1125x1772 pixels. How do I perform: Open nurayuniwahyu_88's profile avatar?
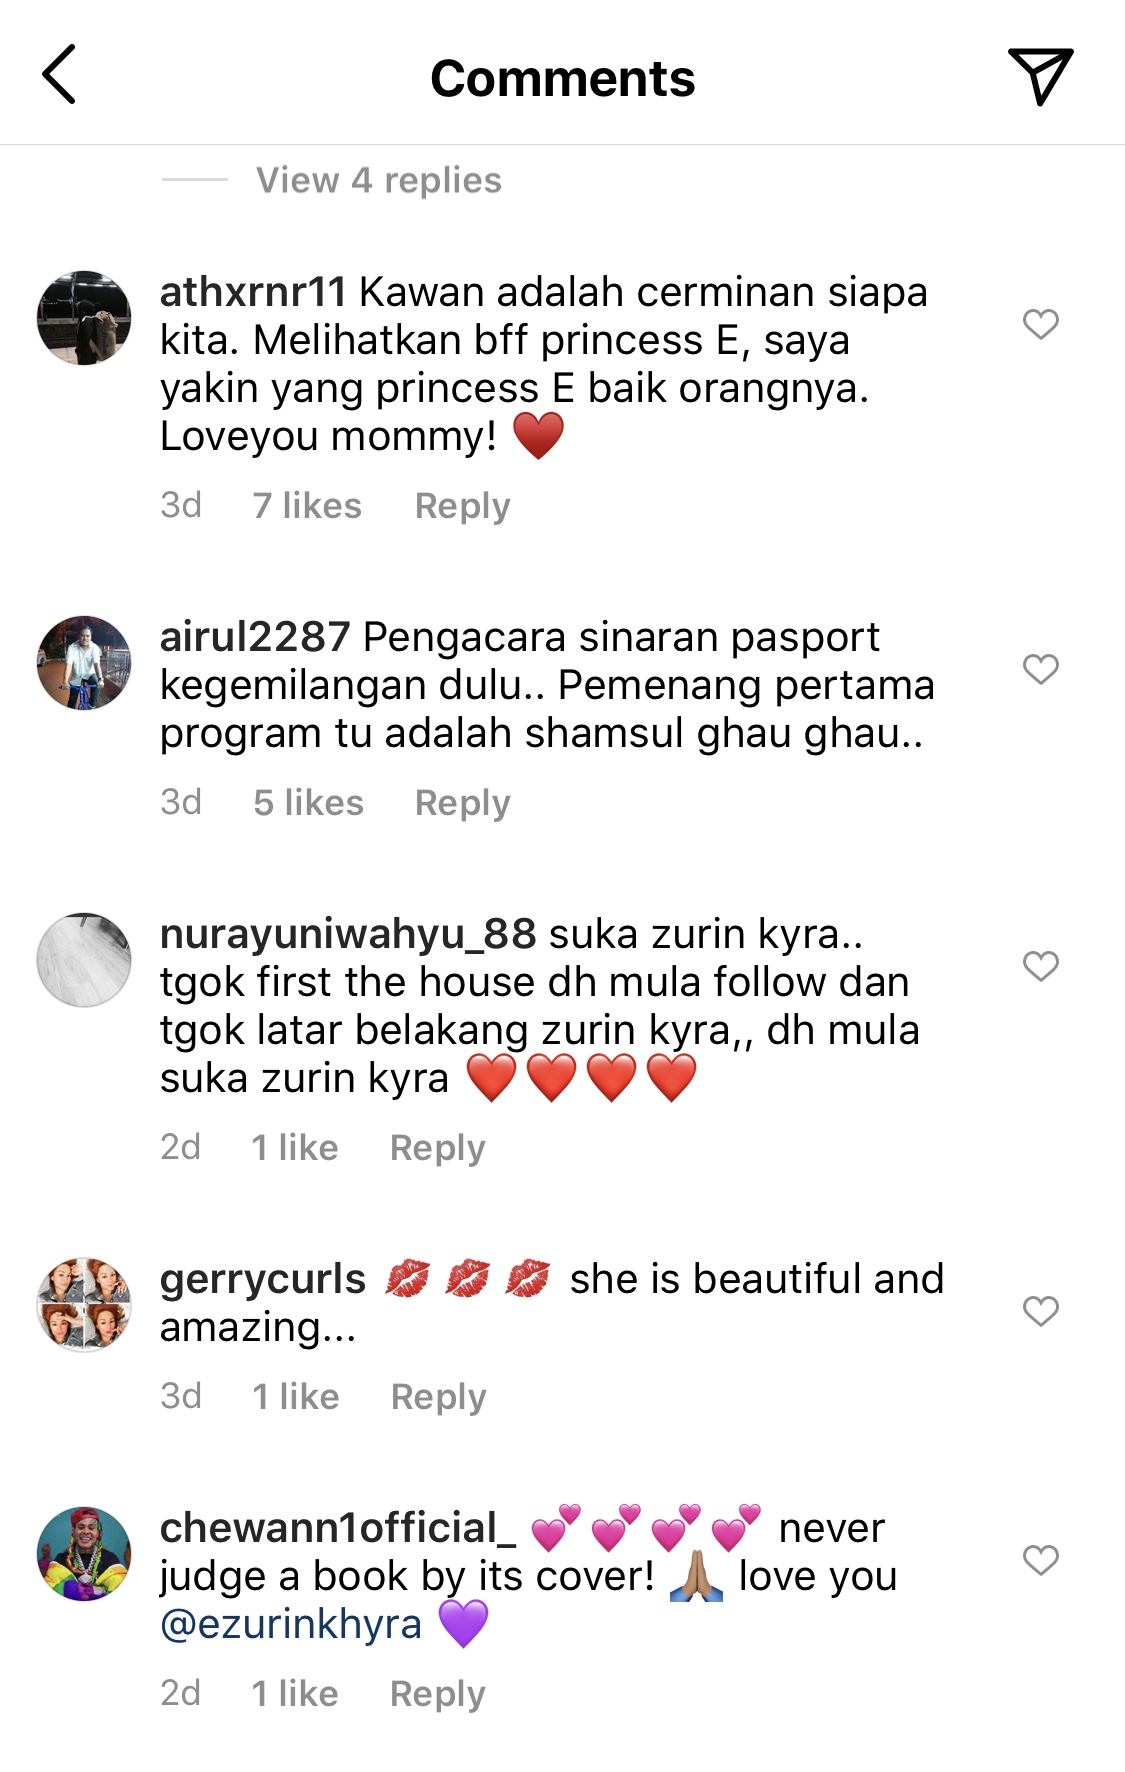pos(84,959)
